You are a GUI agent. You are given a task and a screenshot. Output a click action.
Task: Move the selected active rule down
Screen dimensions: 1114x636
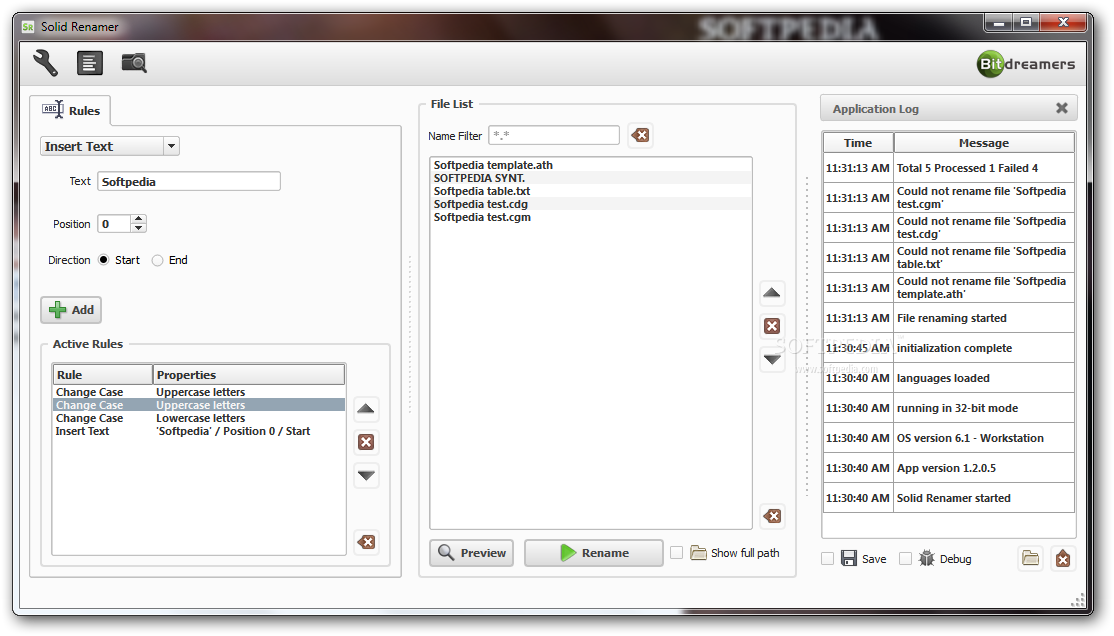366,475
